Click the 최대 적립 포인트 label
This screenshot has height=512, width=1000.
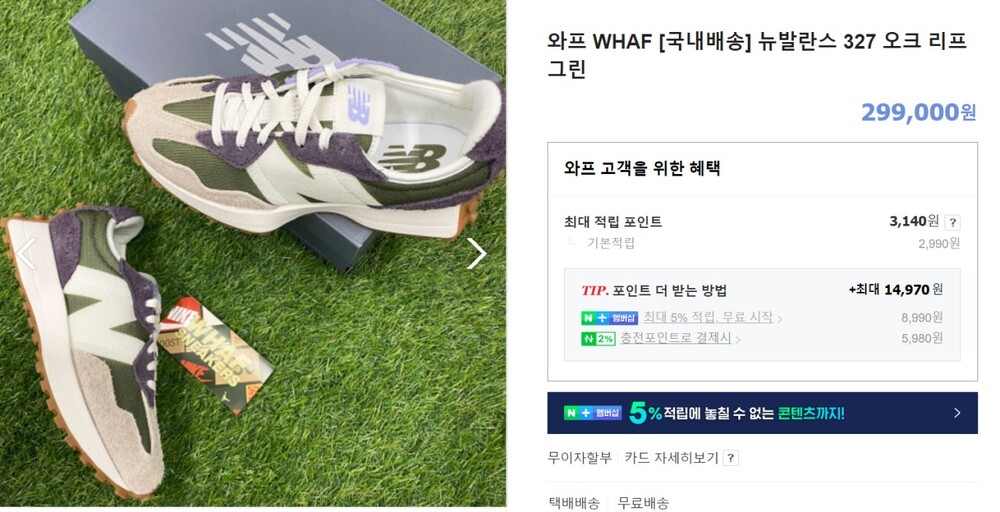(613, 222)
